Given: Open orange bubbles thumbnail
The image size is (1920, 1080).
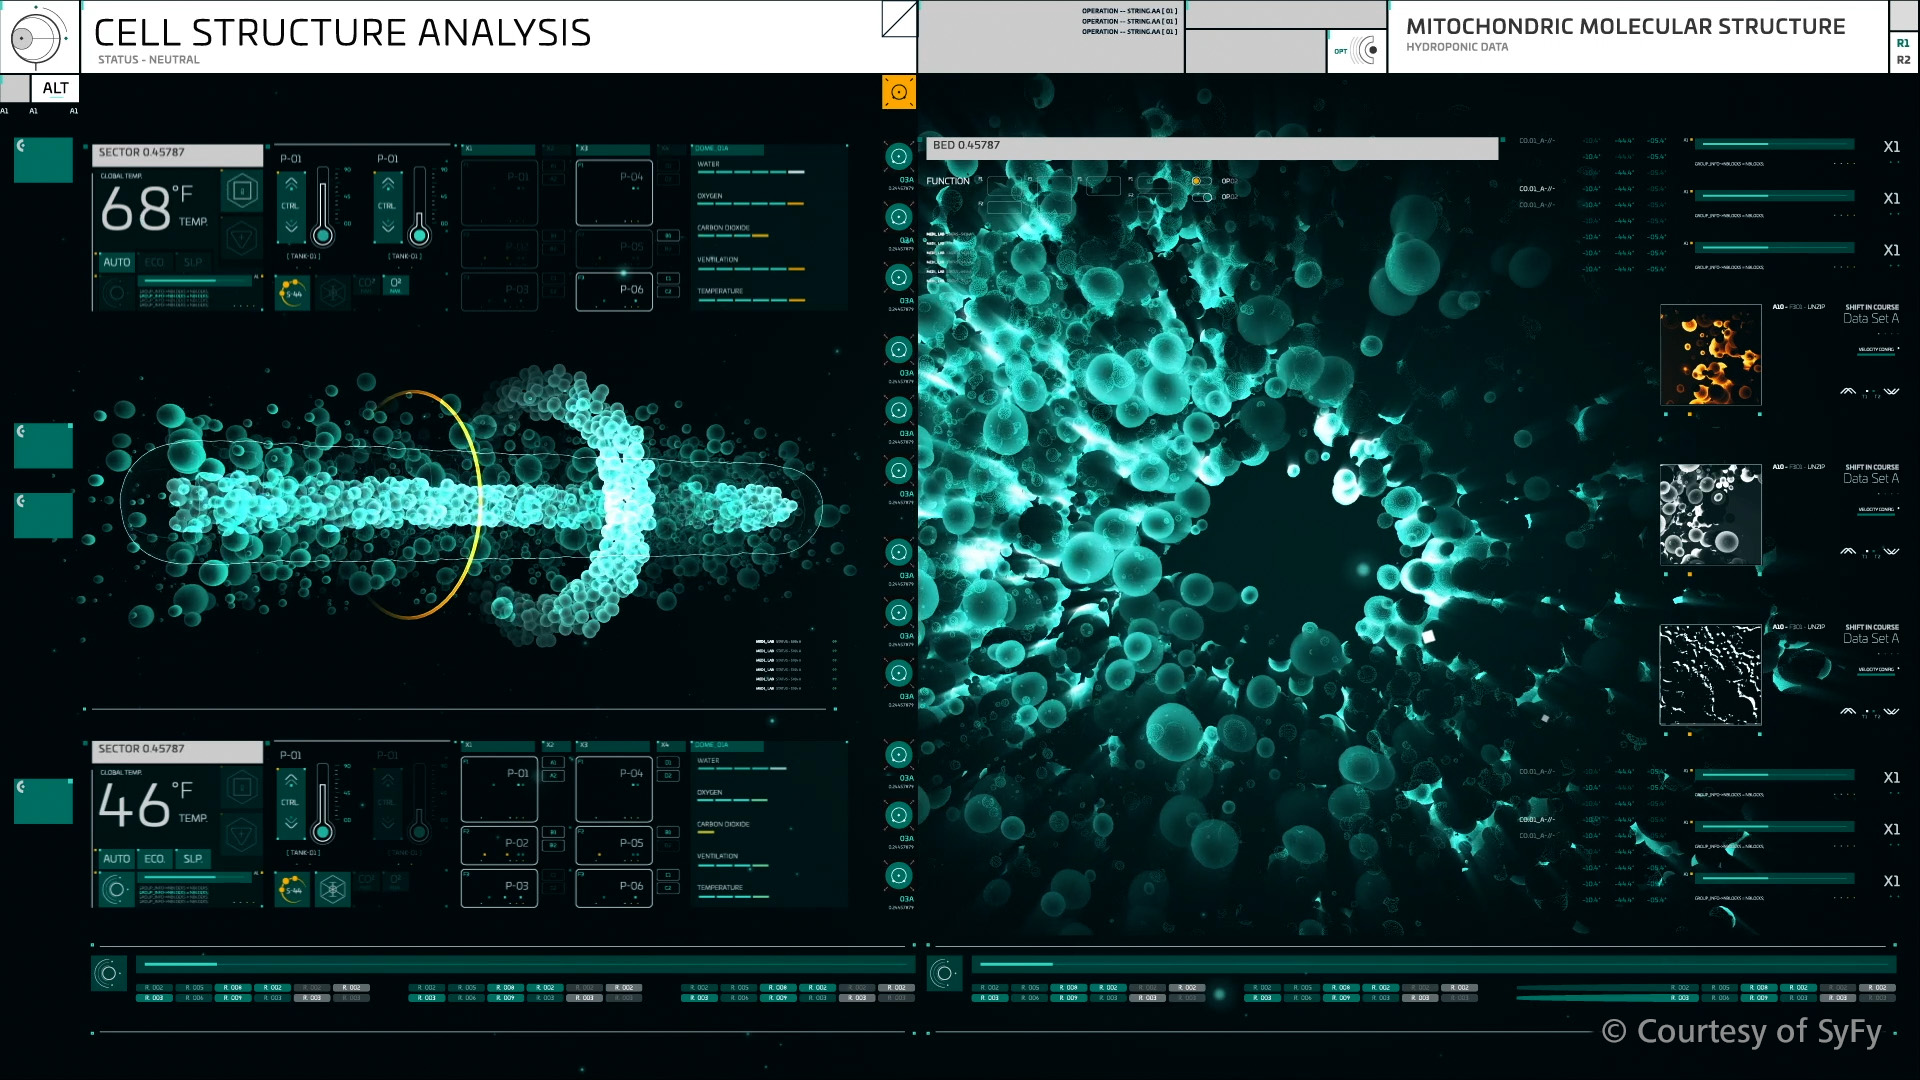Looking at the screenshot, I should [1710, 355].
